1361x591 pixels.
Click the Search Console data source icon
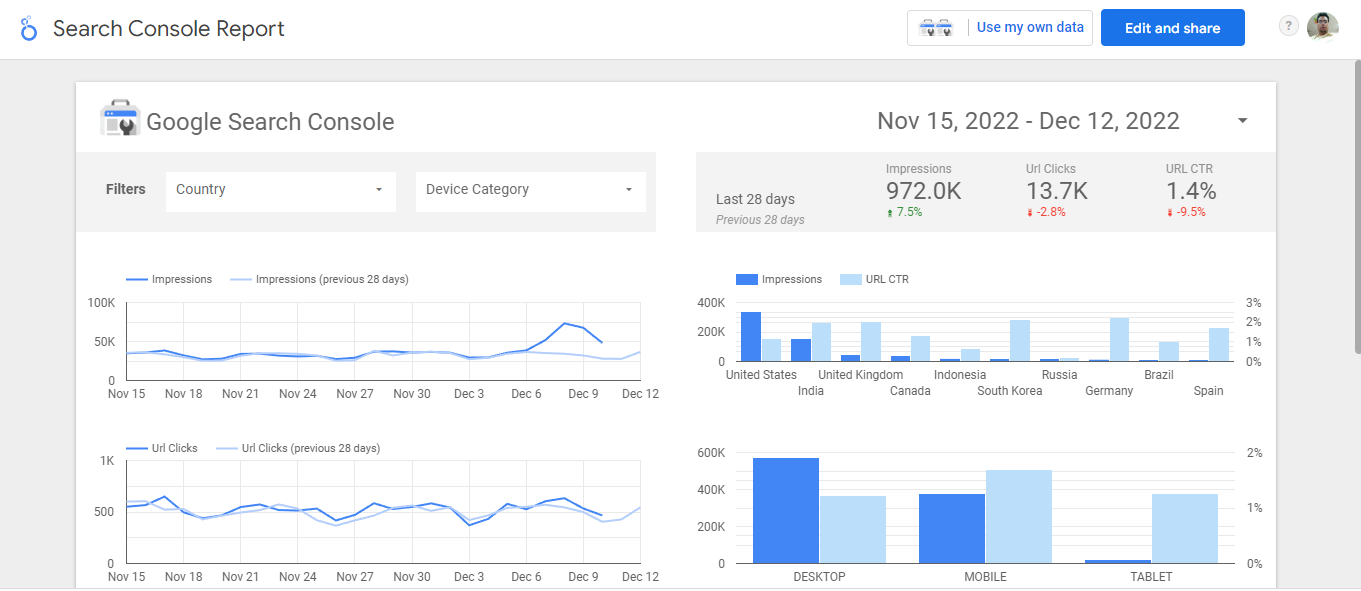pos(936,28)
